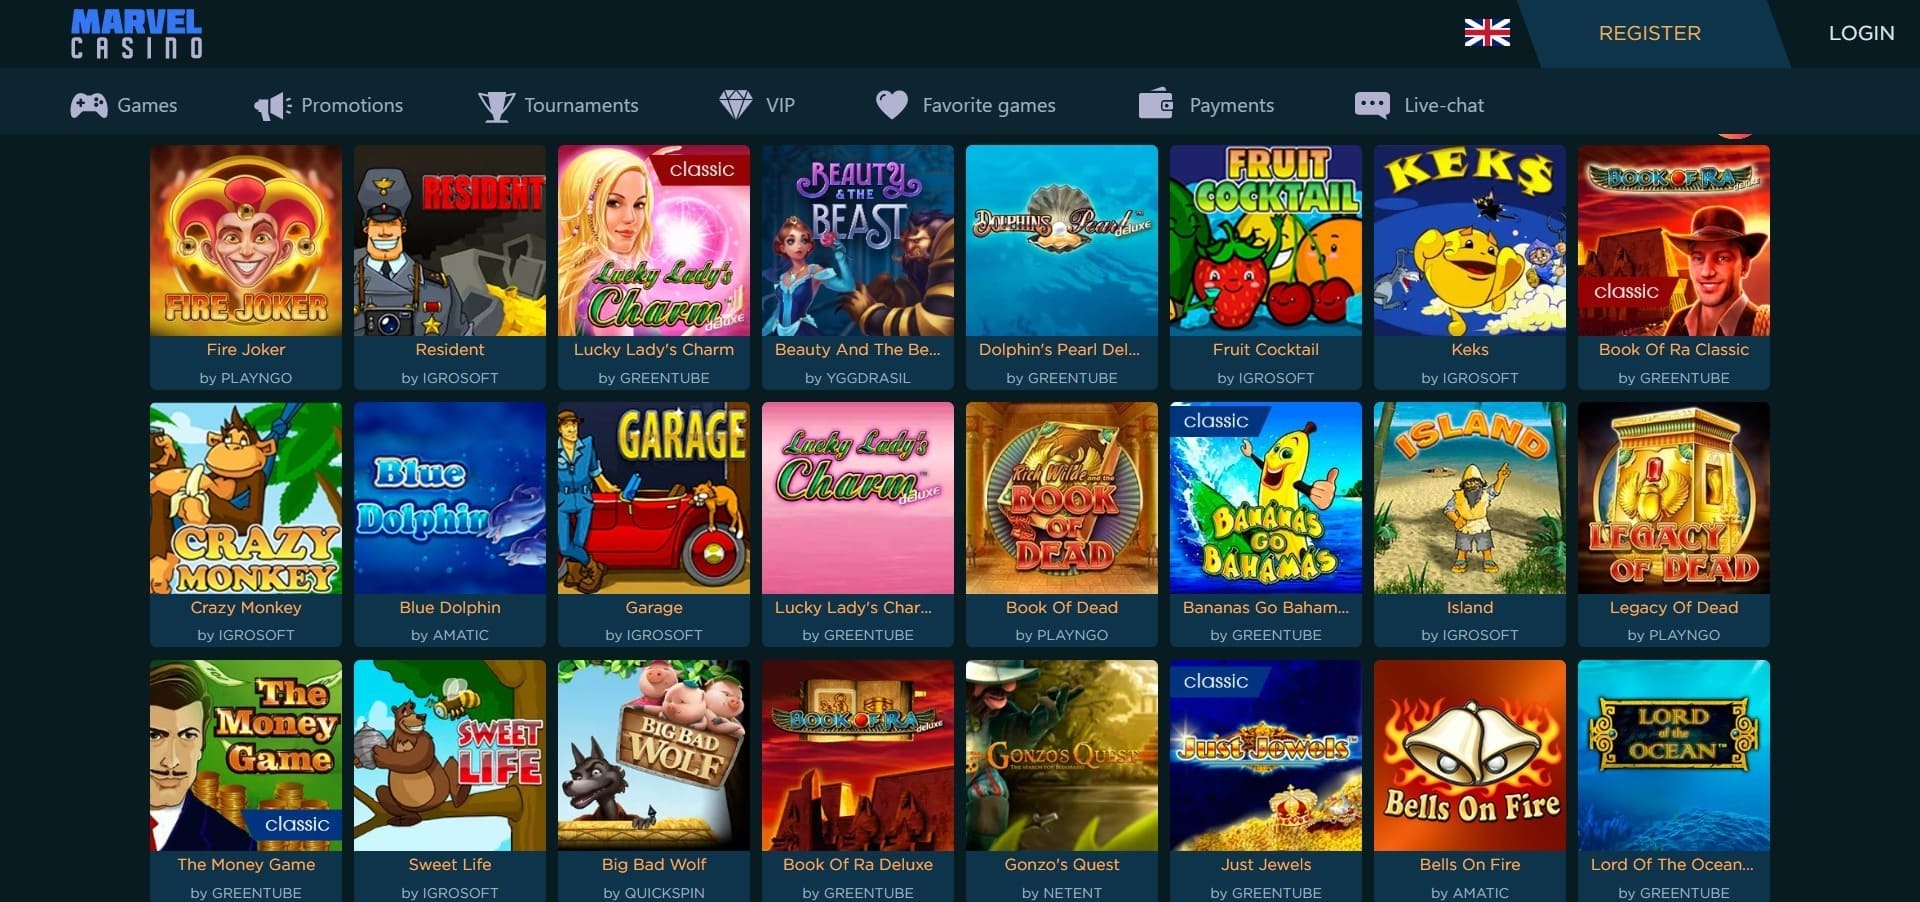
Task: Click the megaphone Promotions icon
Action: [272, 106]
